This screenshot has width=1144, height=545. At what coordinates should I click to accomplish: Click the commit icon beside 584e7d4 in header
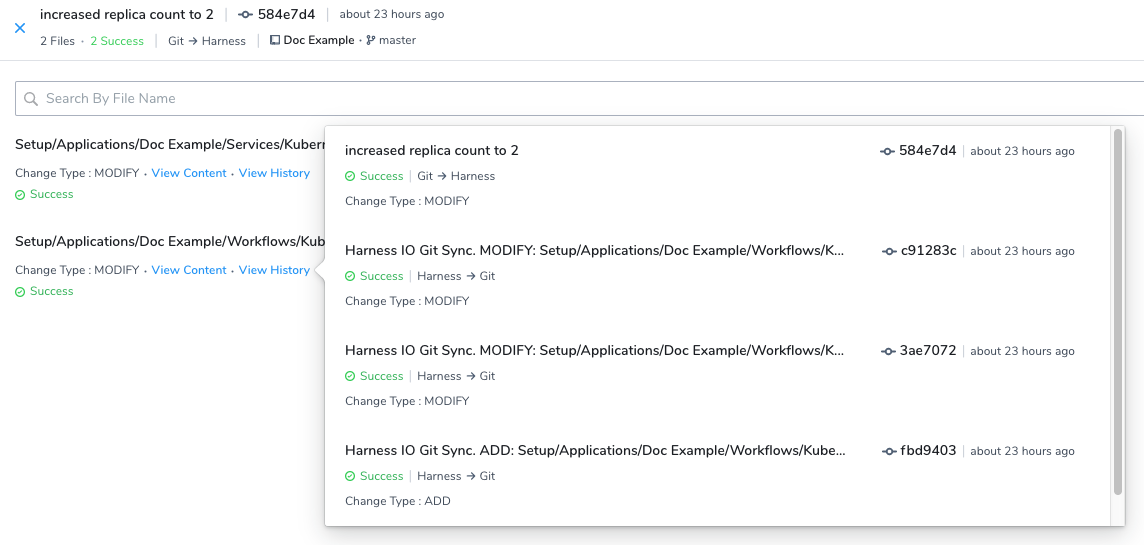[x=245, y=15]
